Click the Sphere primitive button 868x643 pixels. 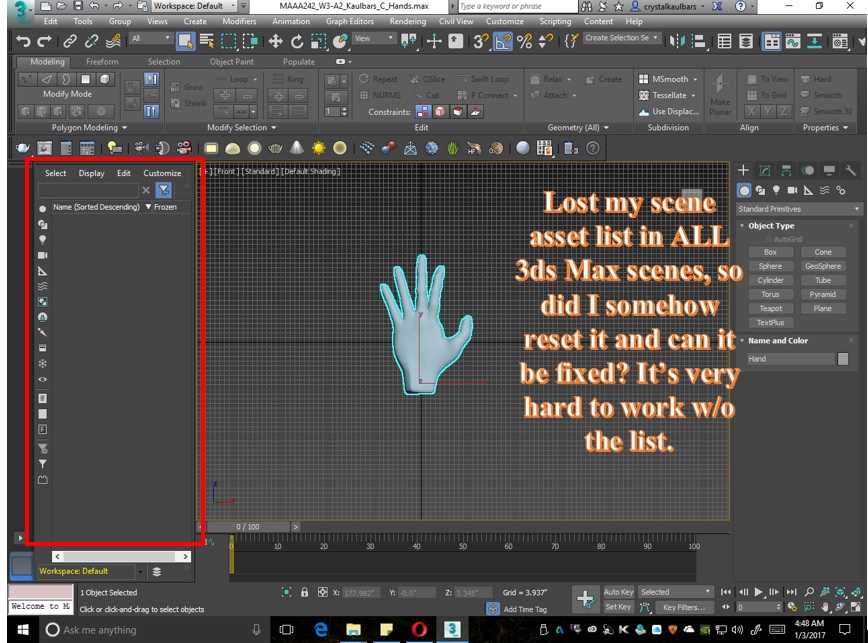(770, 266)
